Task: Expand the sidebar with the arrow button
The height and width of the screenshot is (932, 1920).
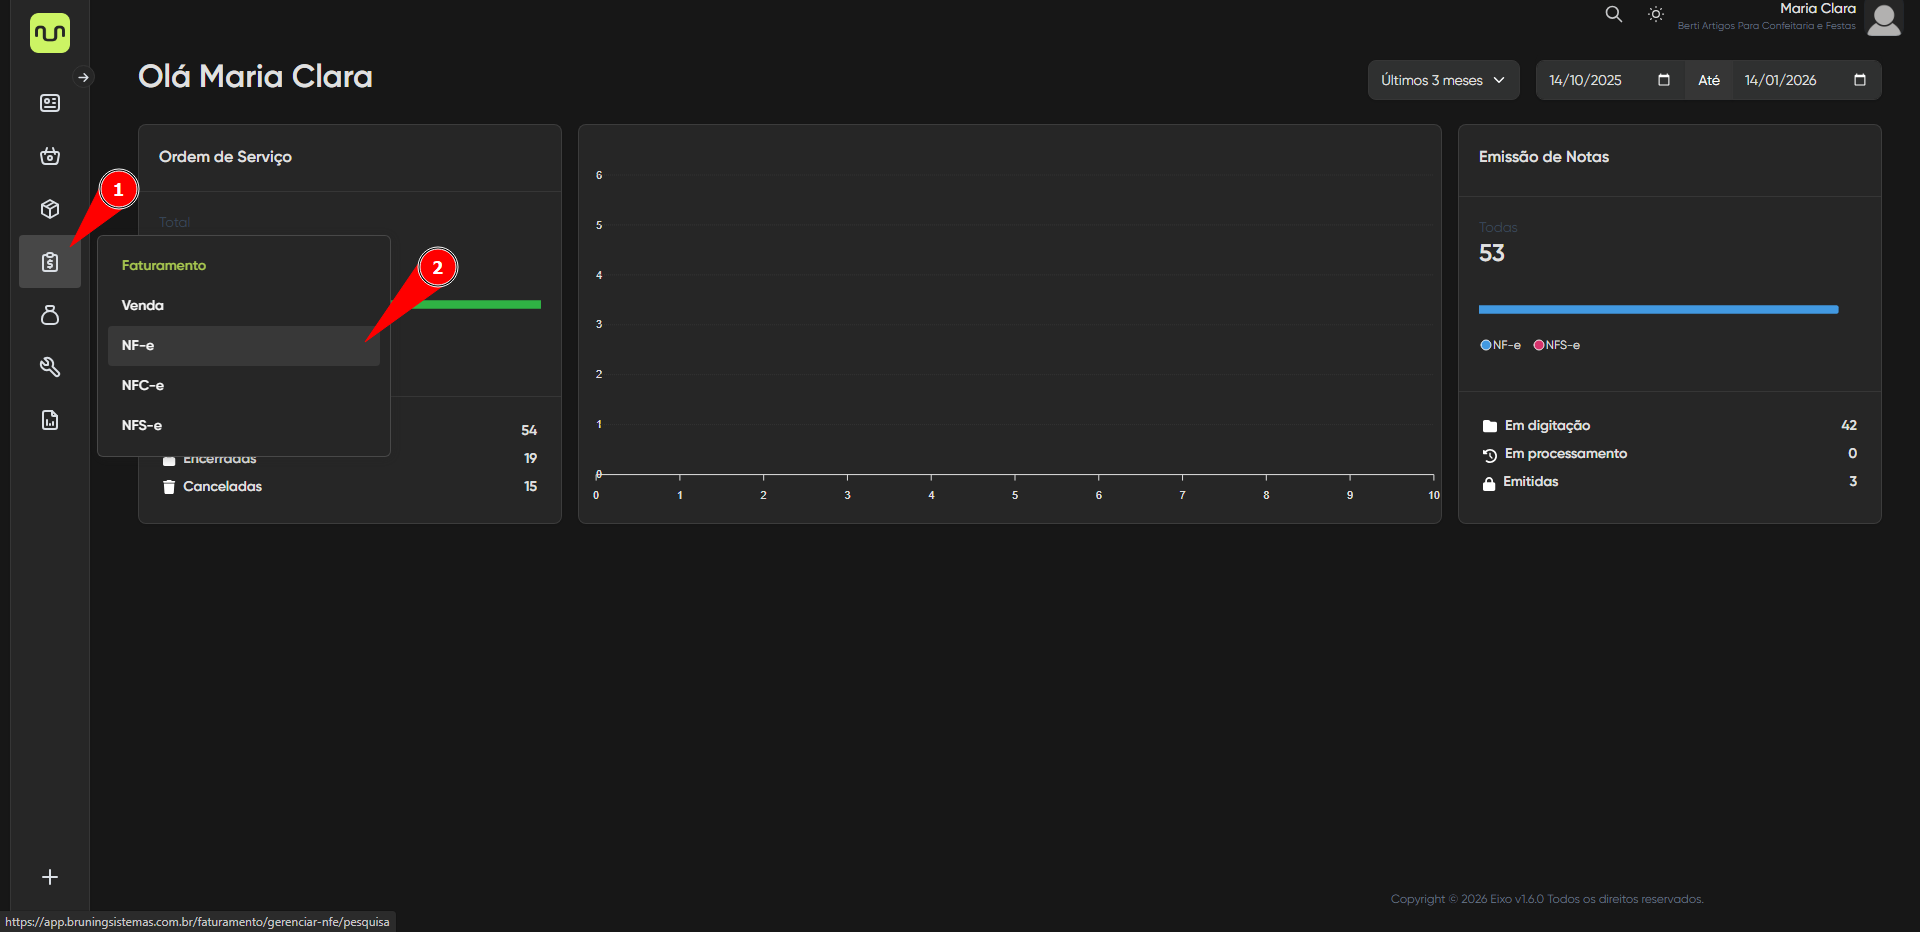Action: (83, 77)
